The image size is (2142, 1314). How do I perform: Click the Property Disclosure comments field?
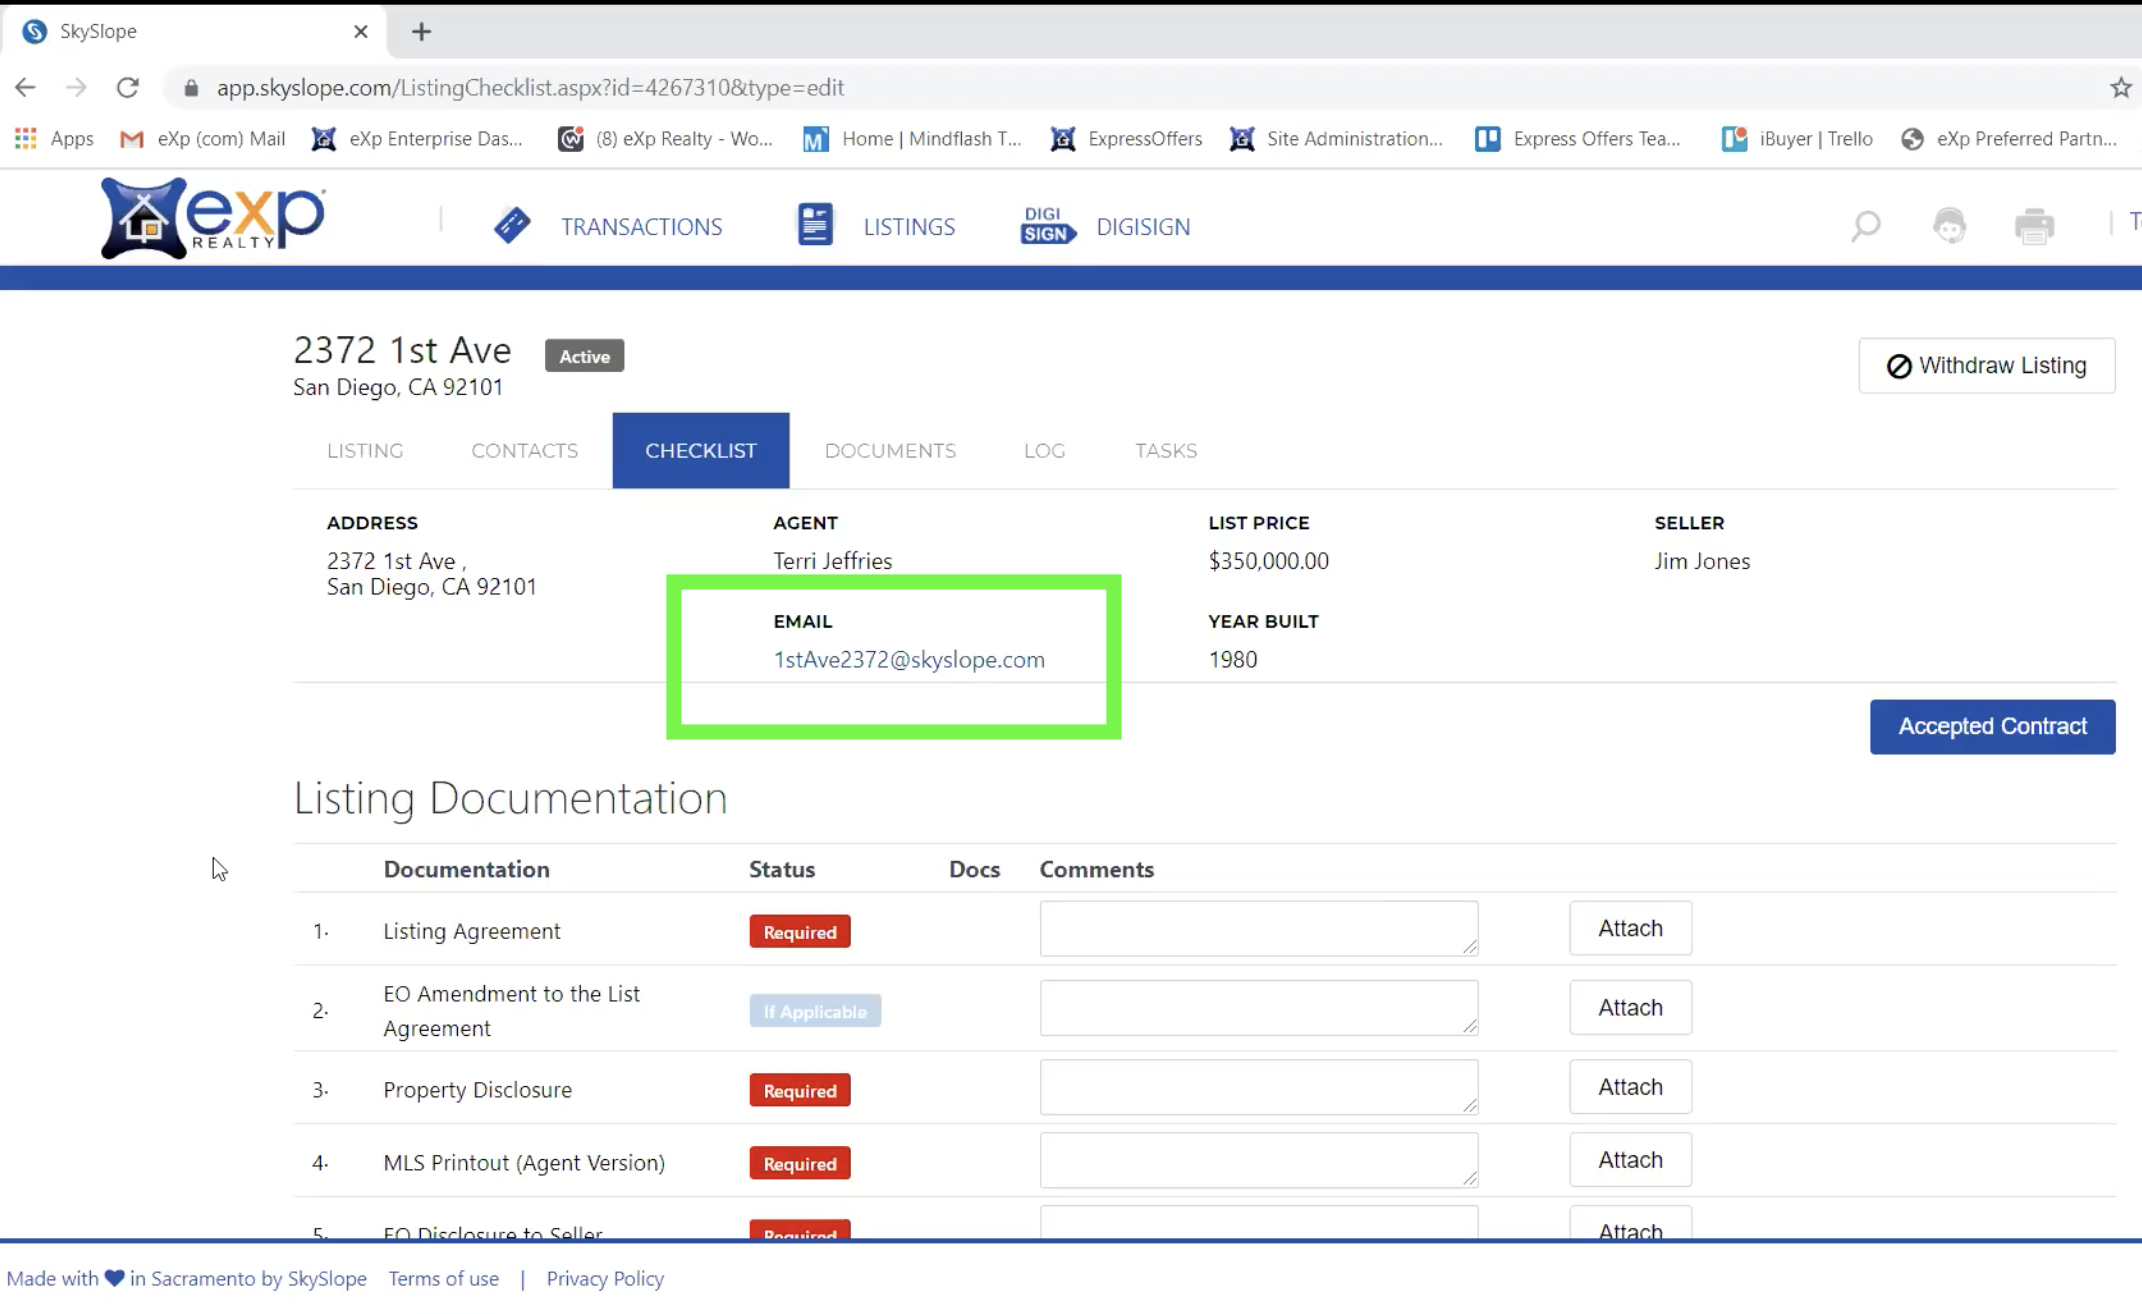pos(1258,1088)
